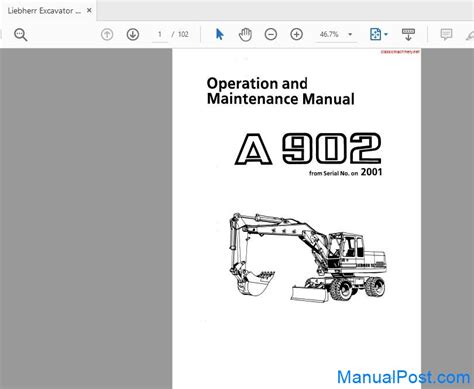Screen dimensions: 474x389
Task: Select the highlighter pen tool
Action: (x=470, y=35)
